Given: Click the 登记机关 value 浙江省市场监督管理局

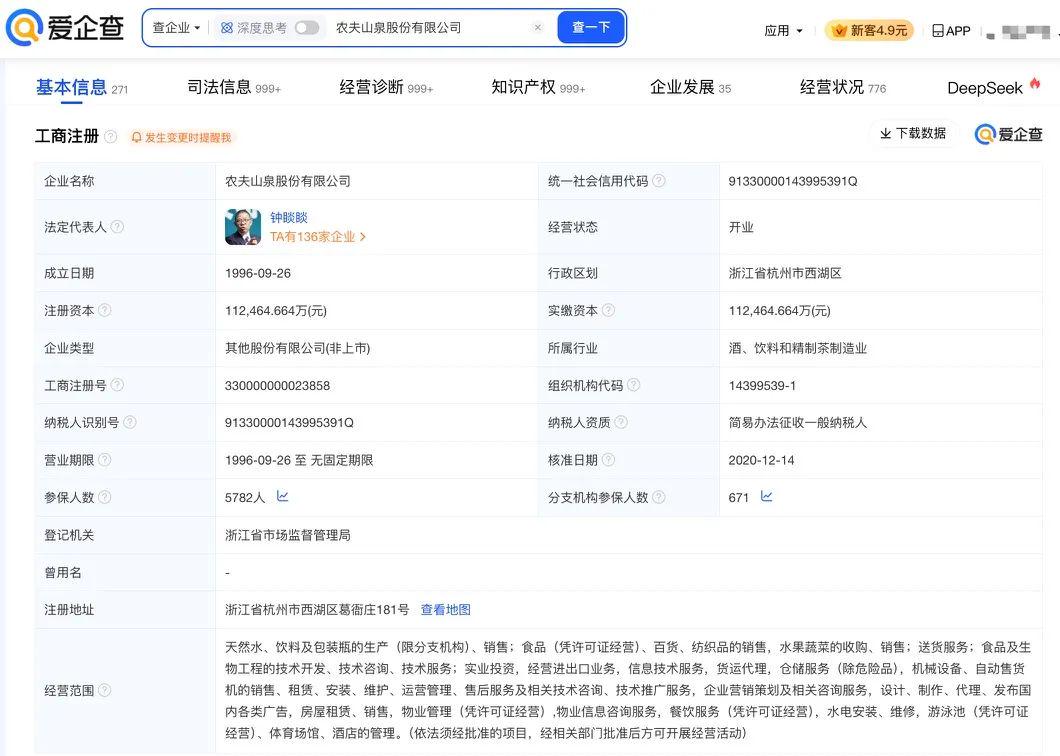Looking at the screenshot, I should pyautogui.click(x=288, y=535).
